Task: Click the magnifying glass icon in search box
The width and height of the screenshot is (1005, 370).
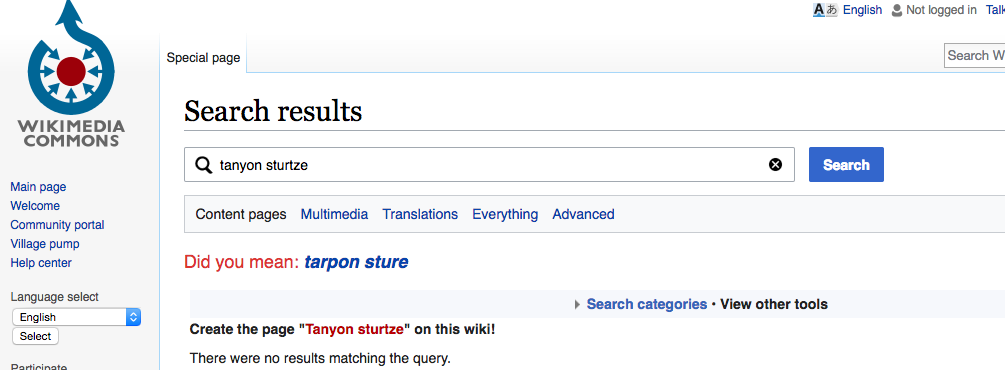Action: 203,165
